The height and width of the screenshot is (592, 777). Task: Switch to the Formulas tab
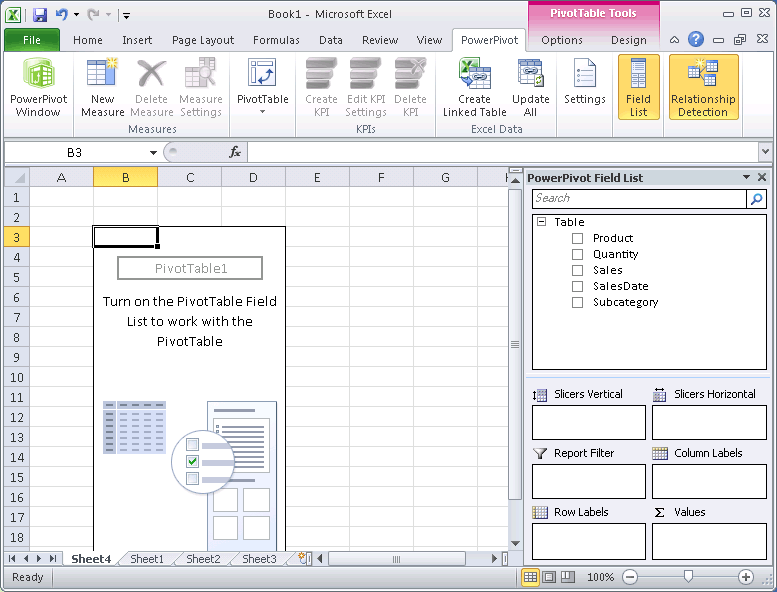click(276, 40)
